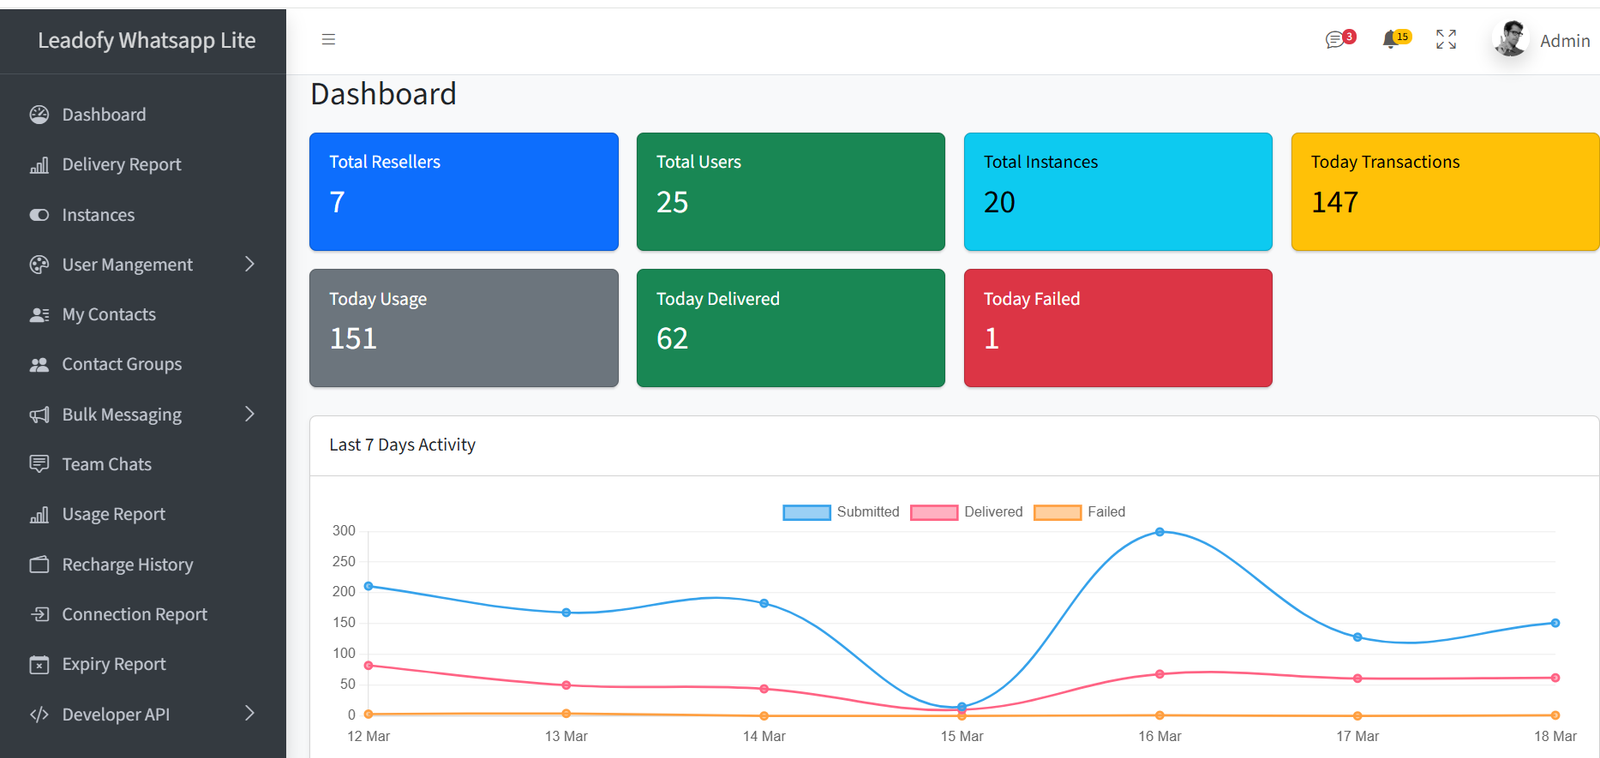The image size is (1600, 758).
Task: Select the Today Failed card
Action: coord(1118,328)
